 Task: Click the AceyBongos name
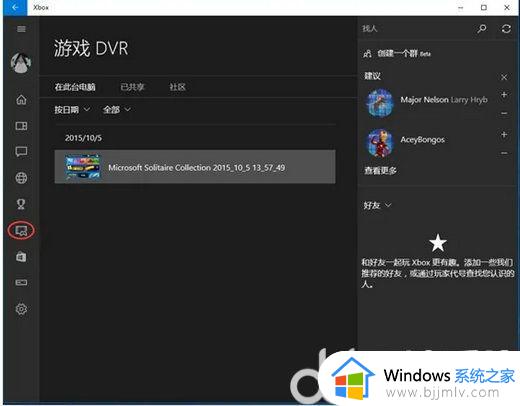click(x=422, y=140)
